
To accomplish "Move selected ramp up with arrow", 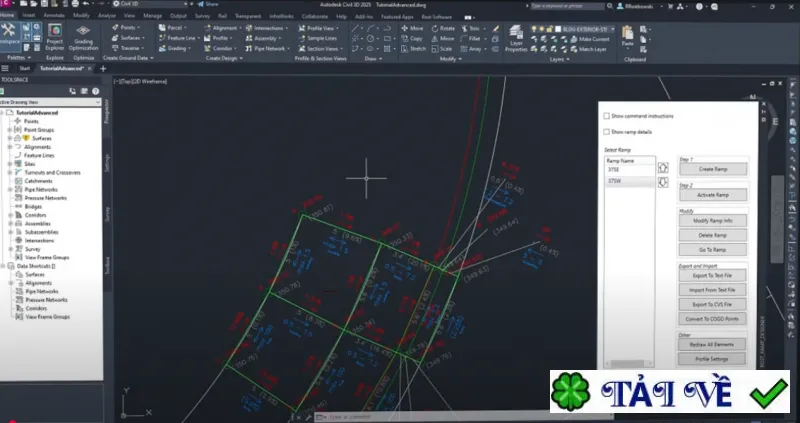I will pyautogui.click(x=663, y=168).
